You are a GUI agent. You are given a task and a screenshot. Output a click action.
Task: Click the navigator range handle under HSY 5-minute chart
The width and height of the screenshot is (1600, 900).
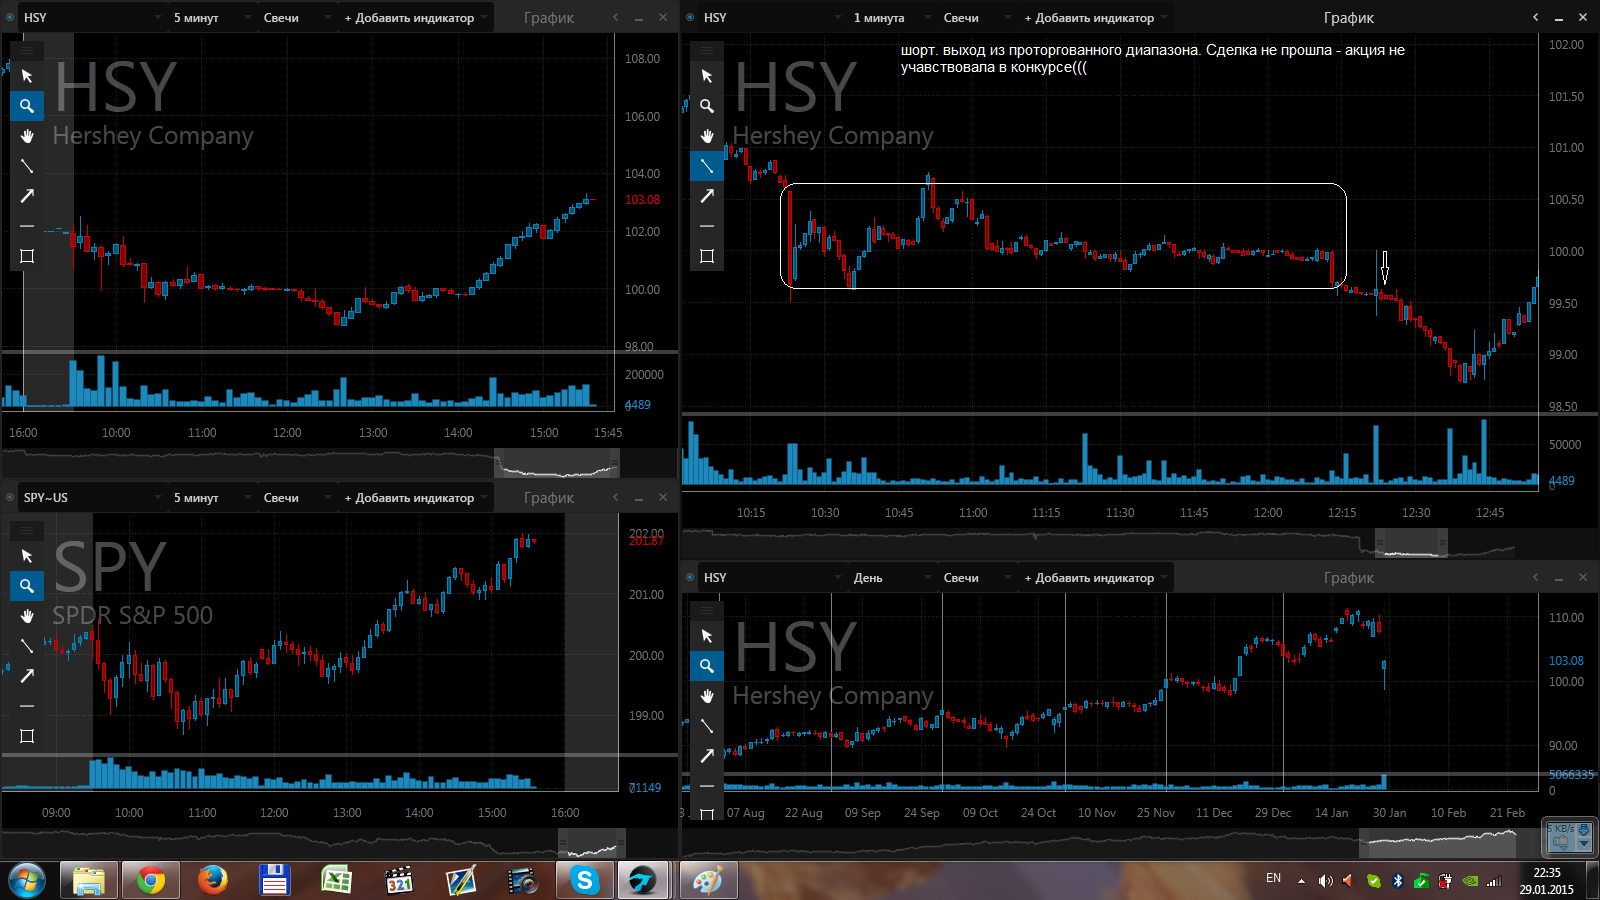(557, 464)
